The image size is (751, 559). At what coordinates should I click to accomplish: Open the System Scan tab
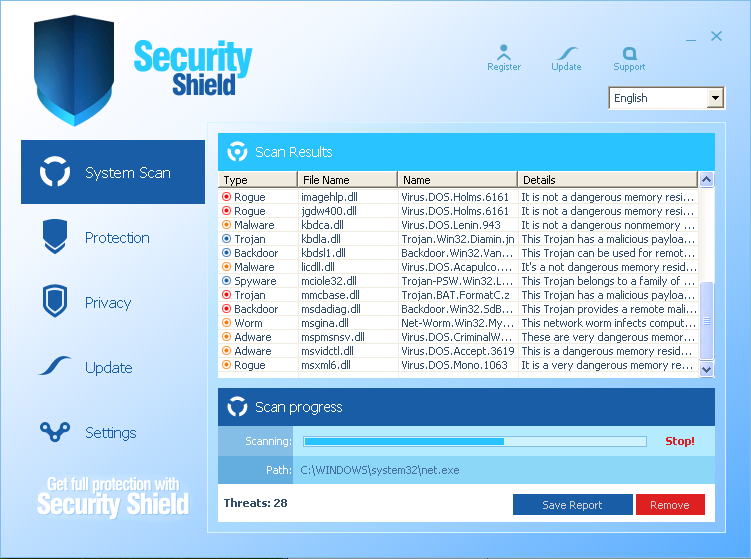click(x=113, y=172)
